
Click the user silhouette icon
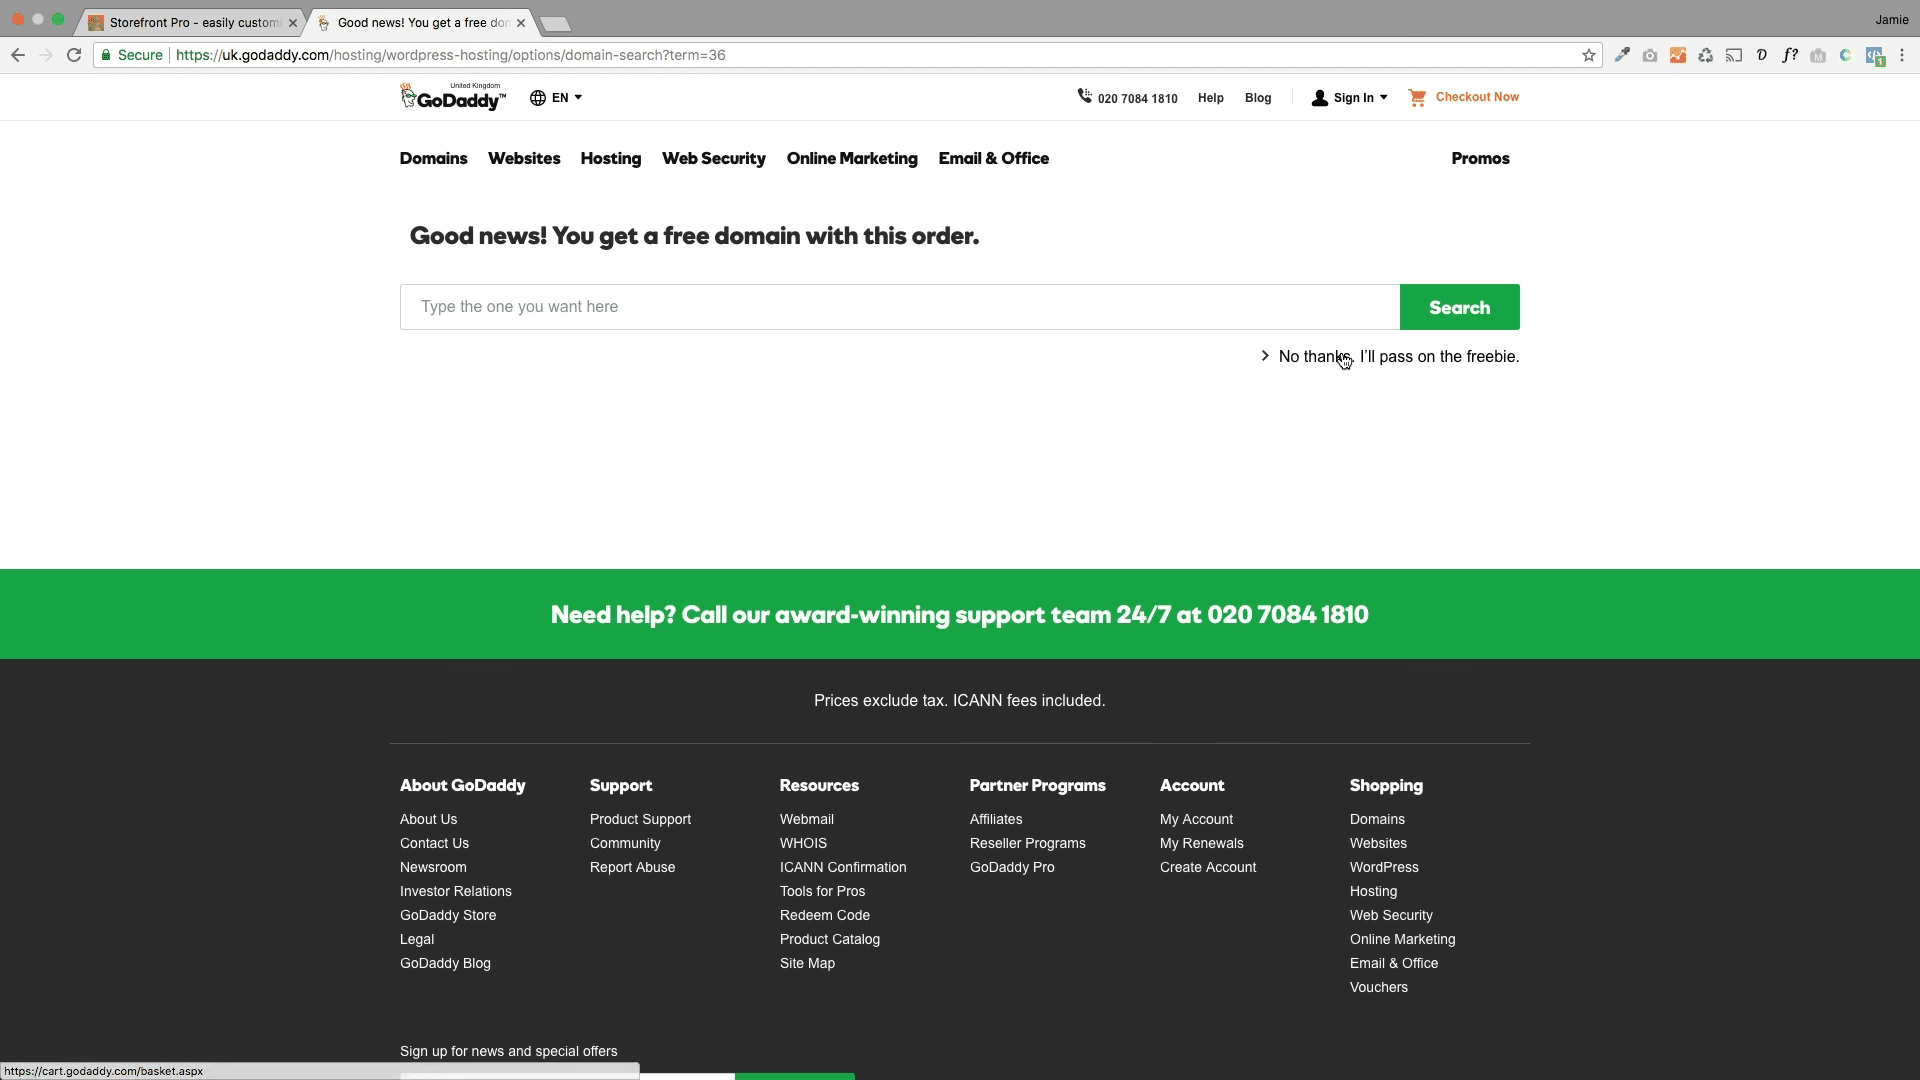pos(1320,98)
